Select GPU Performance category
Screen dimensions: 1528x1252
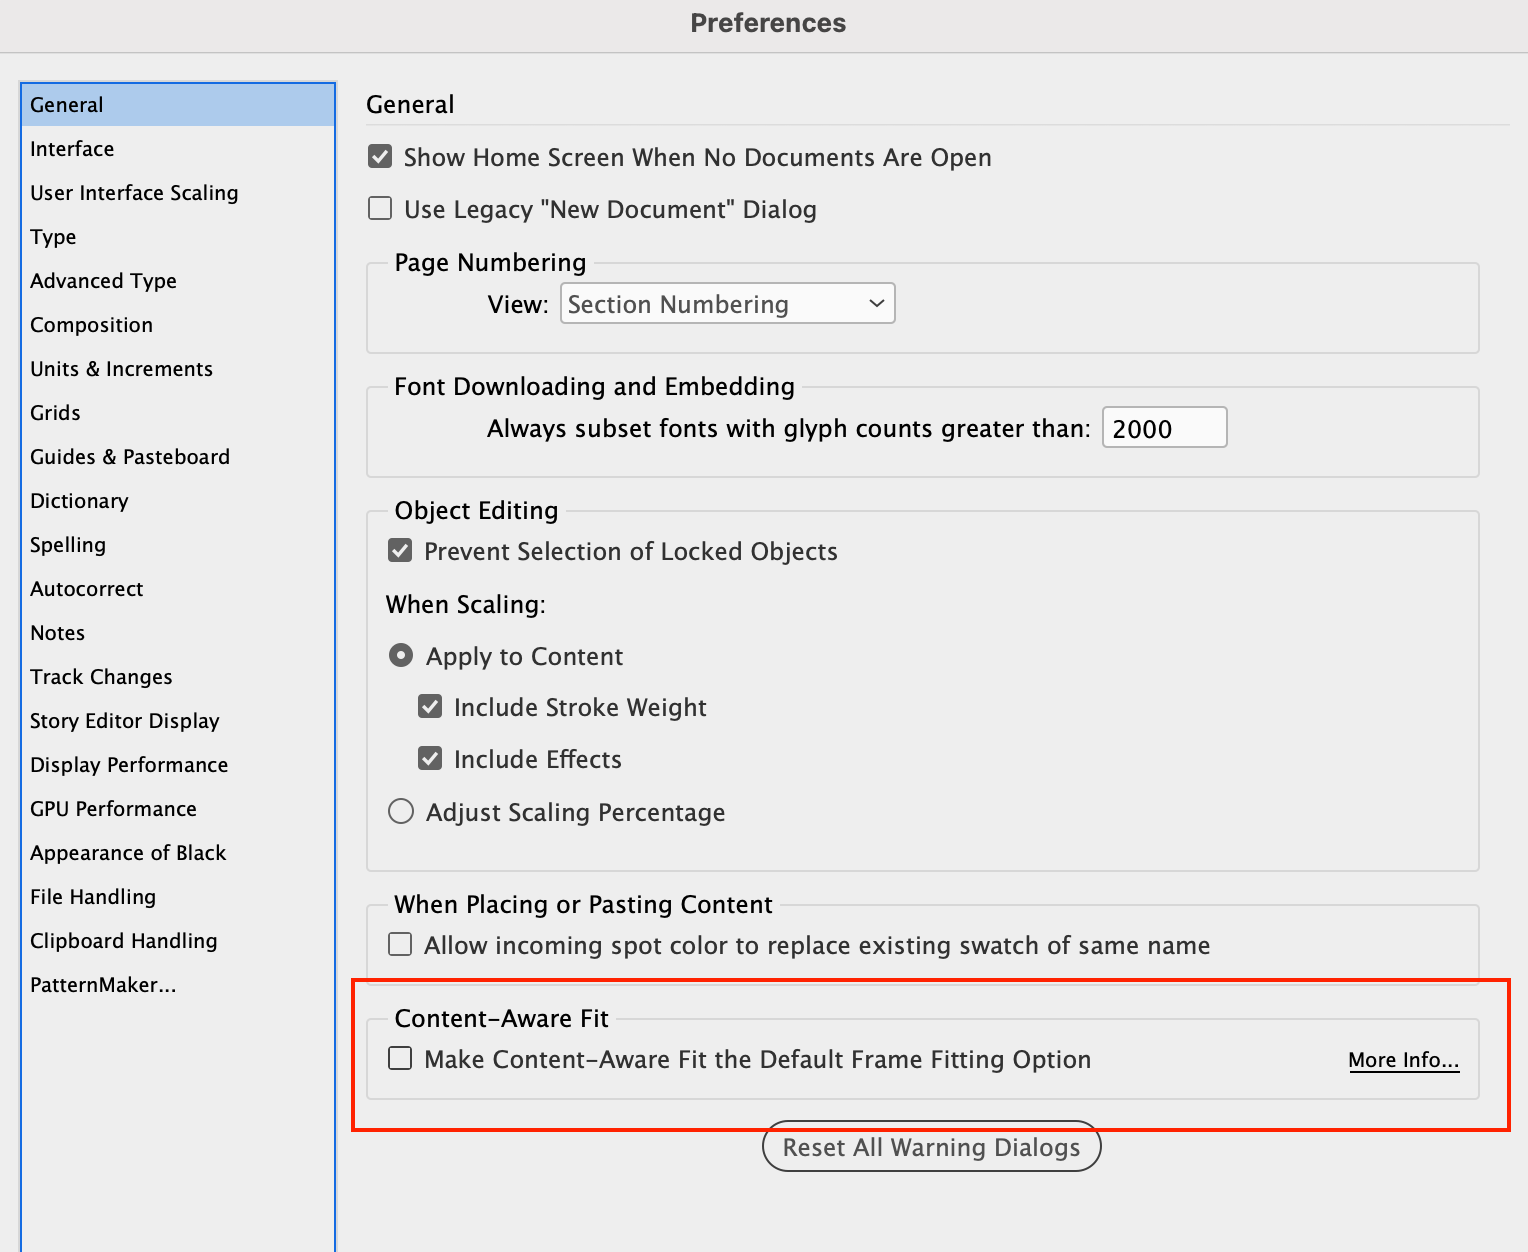tap(178, 809)
